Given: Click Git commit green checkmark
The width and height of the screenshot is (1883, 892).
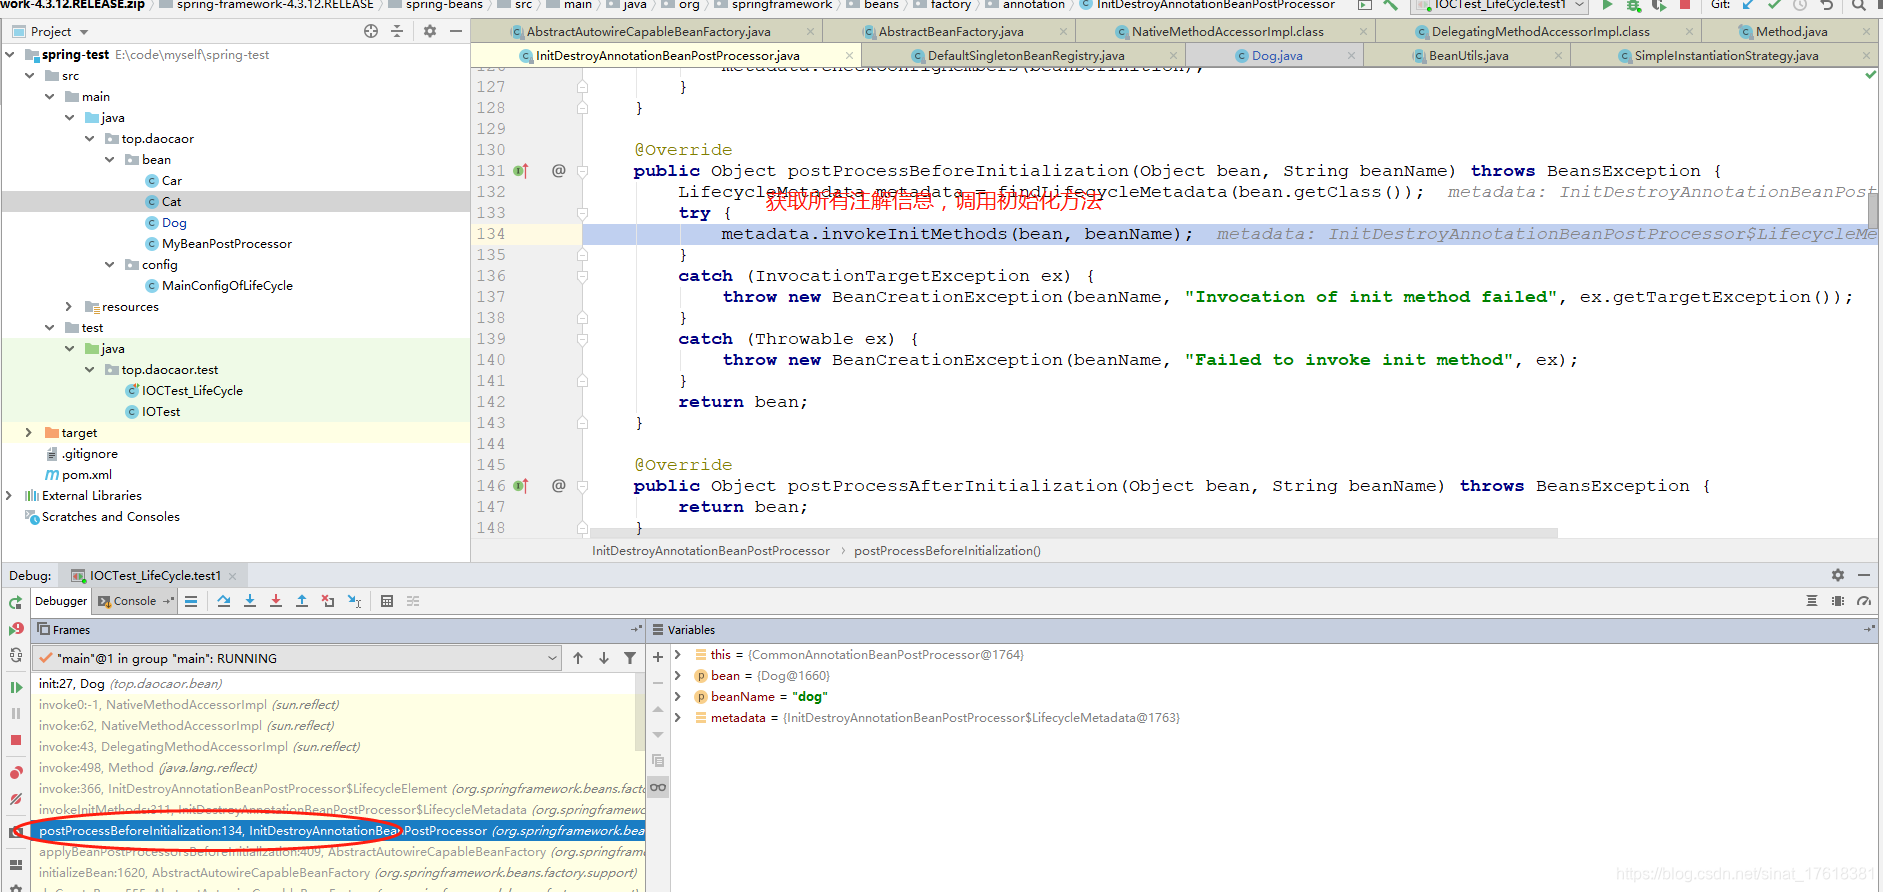Looking at the screenshot, I should click(1775, 5).
